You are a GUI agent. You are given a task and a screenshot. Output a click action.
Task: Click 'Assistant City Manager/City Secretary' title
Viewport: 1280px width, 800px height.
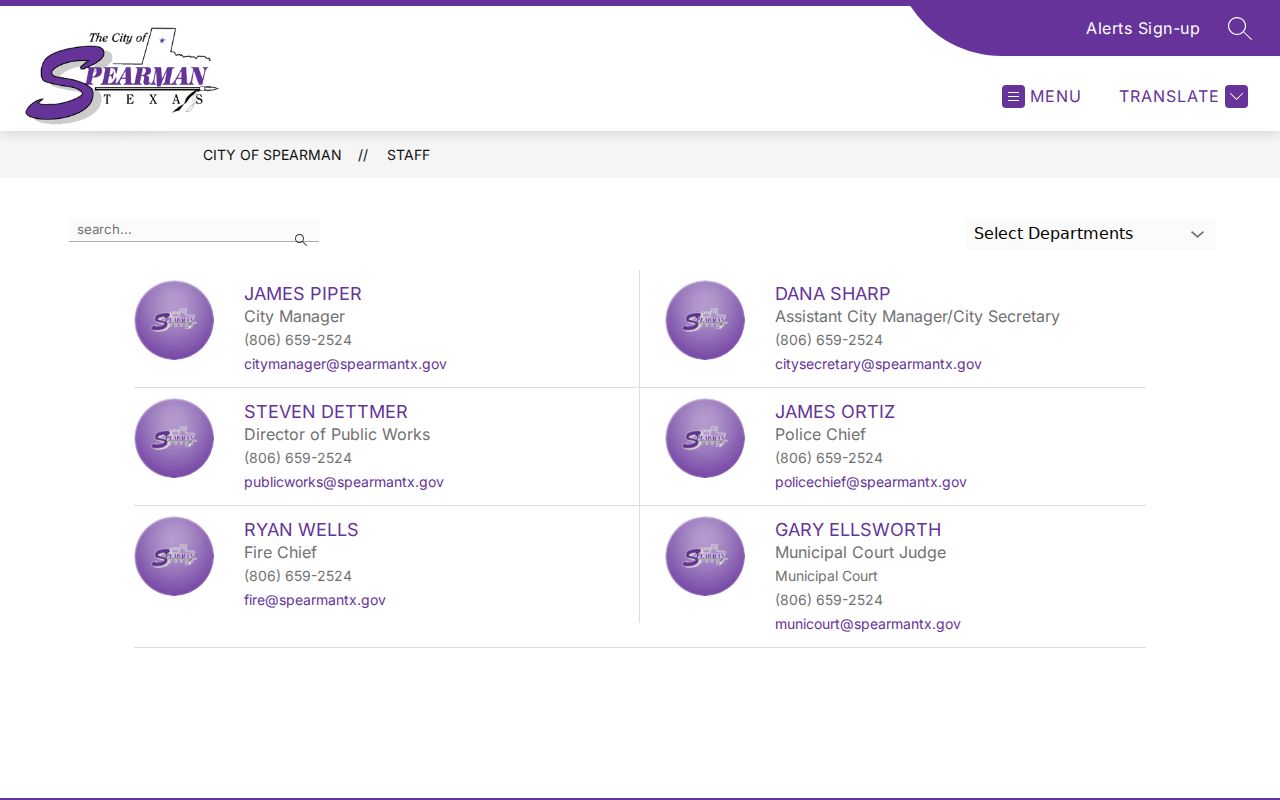point(917,317)
